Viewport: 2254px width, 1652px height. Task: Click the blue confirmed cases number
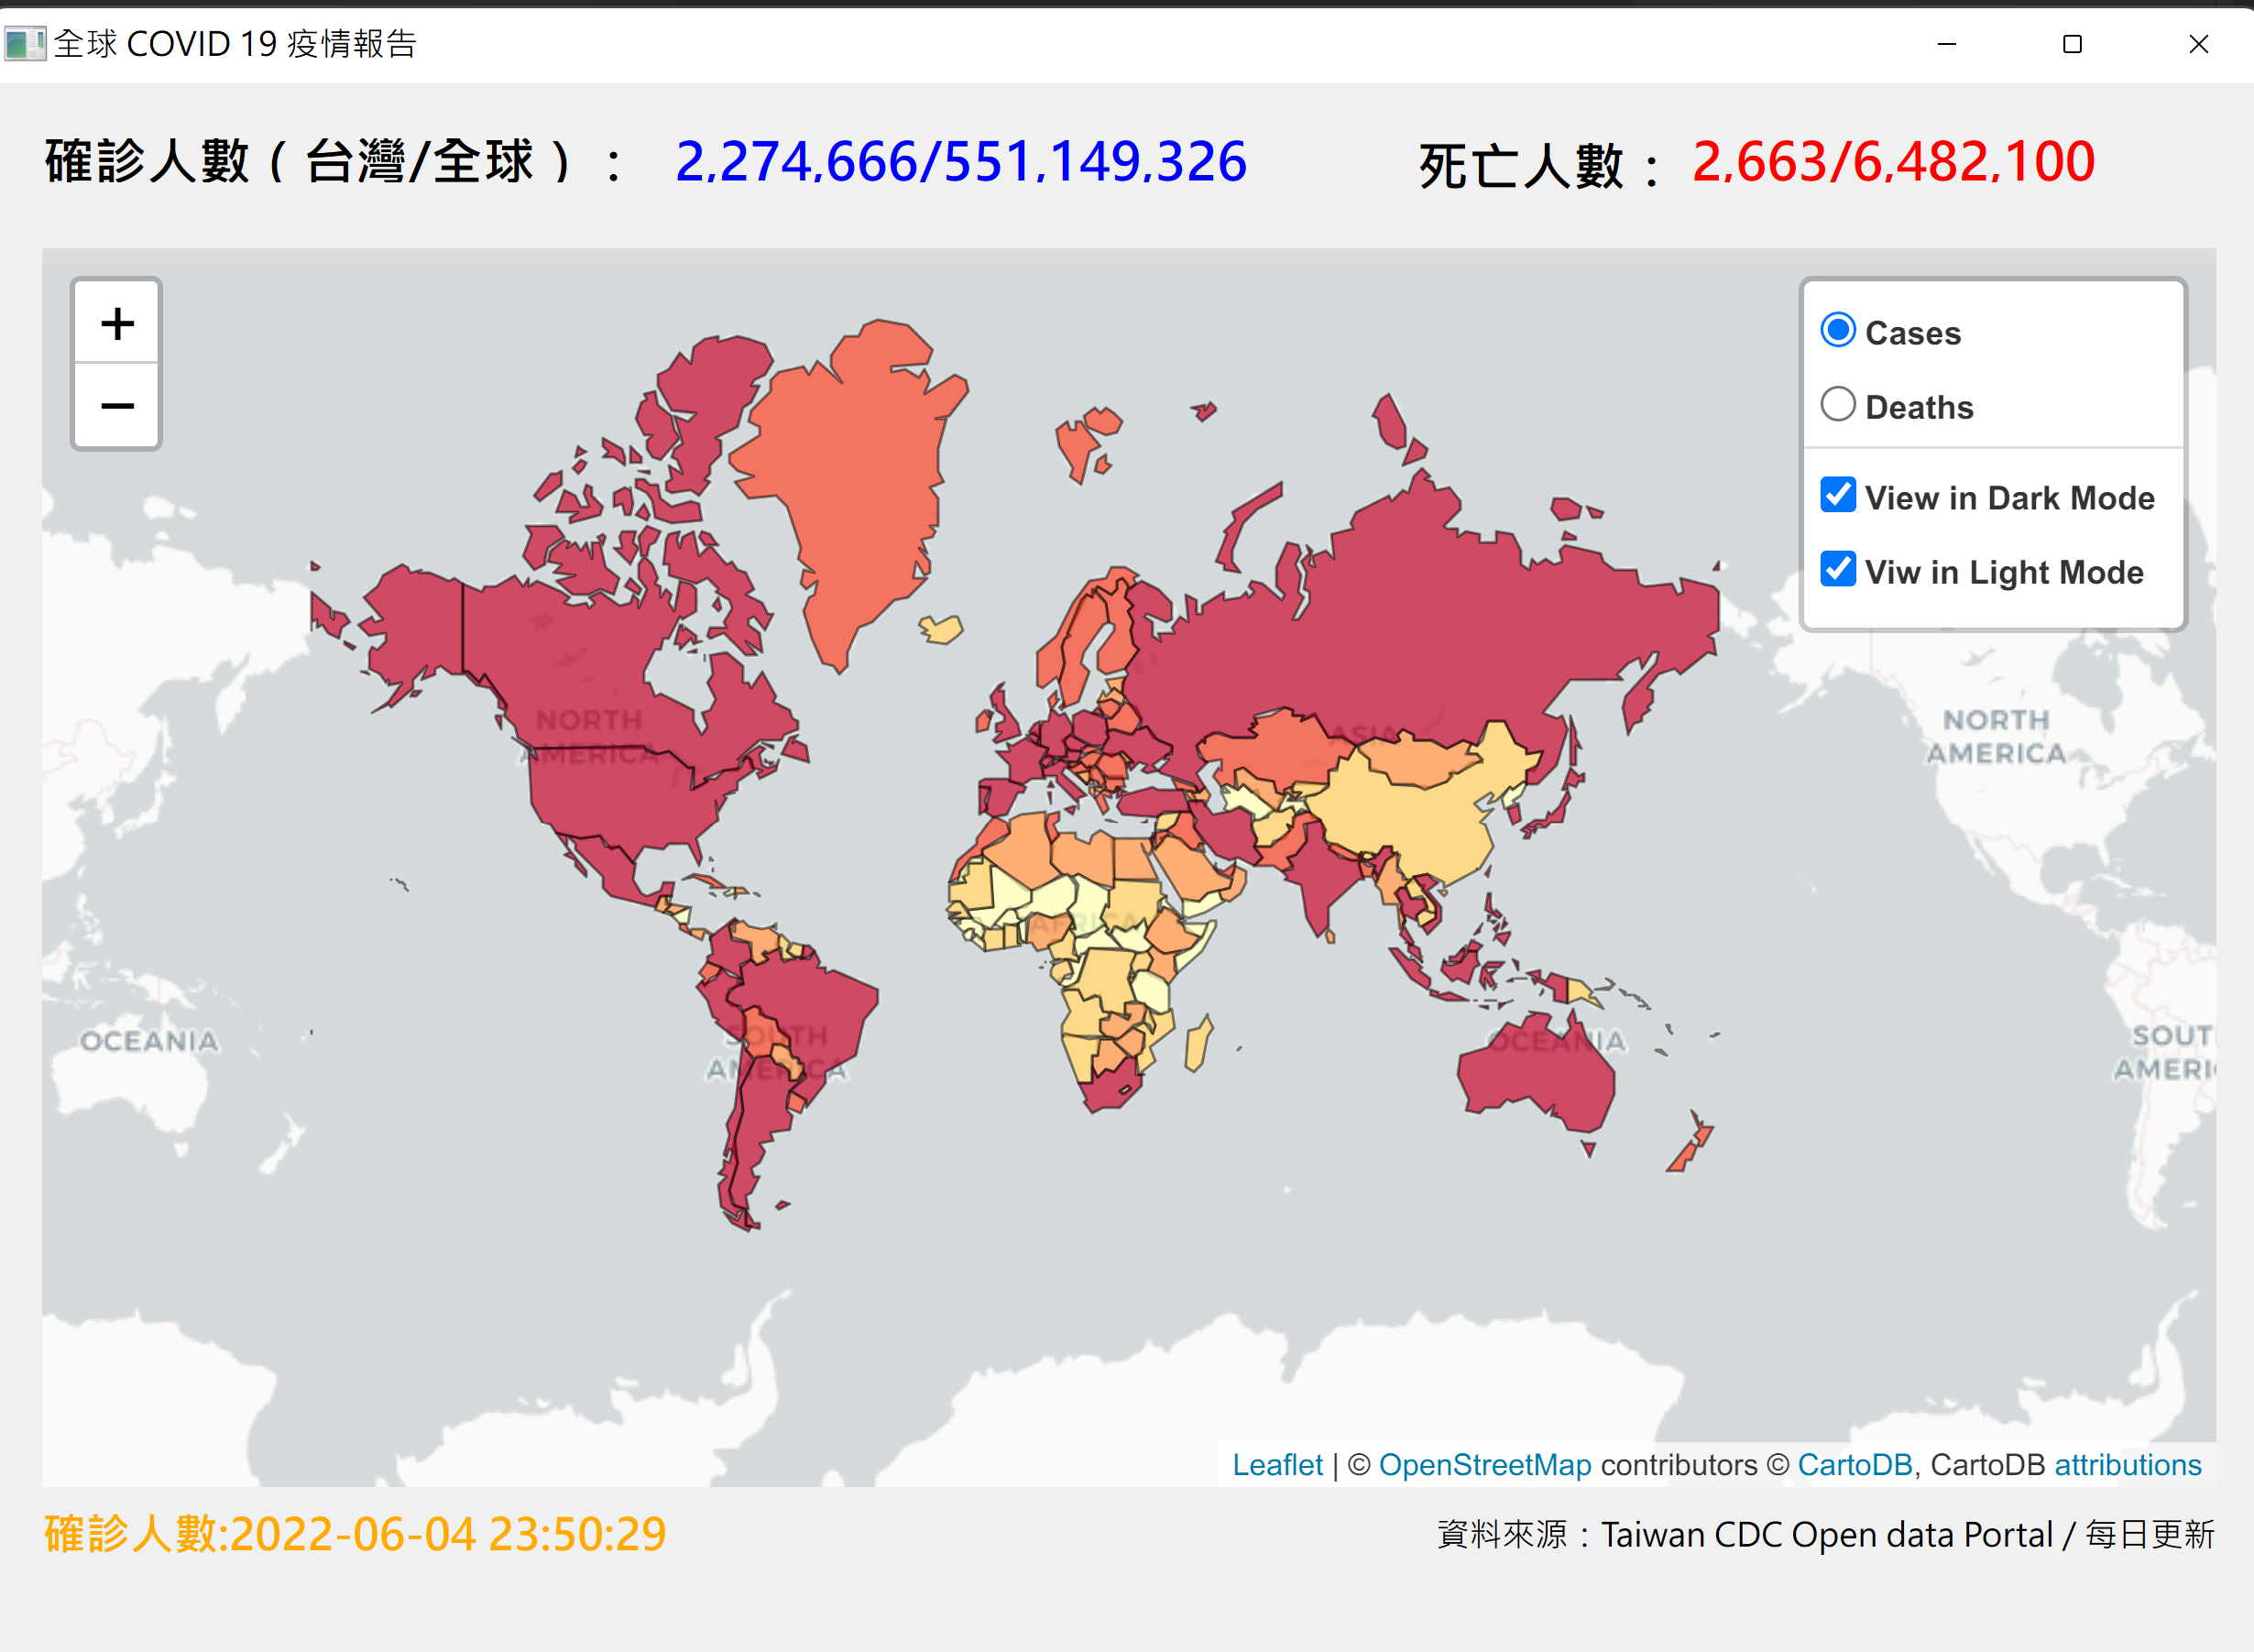point(960,162)
